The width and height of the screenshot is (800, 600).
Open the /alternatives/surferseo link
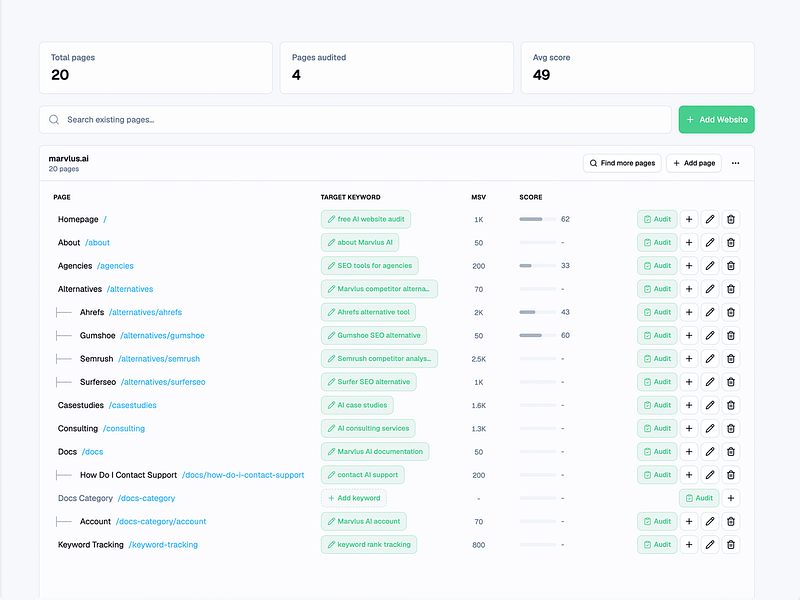(x=163, y=382)
